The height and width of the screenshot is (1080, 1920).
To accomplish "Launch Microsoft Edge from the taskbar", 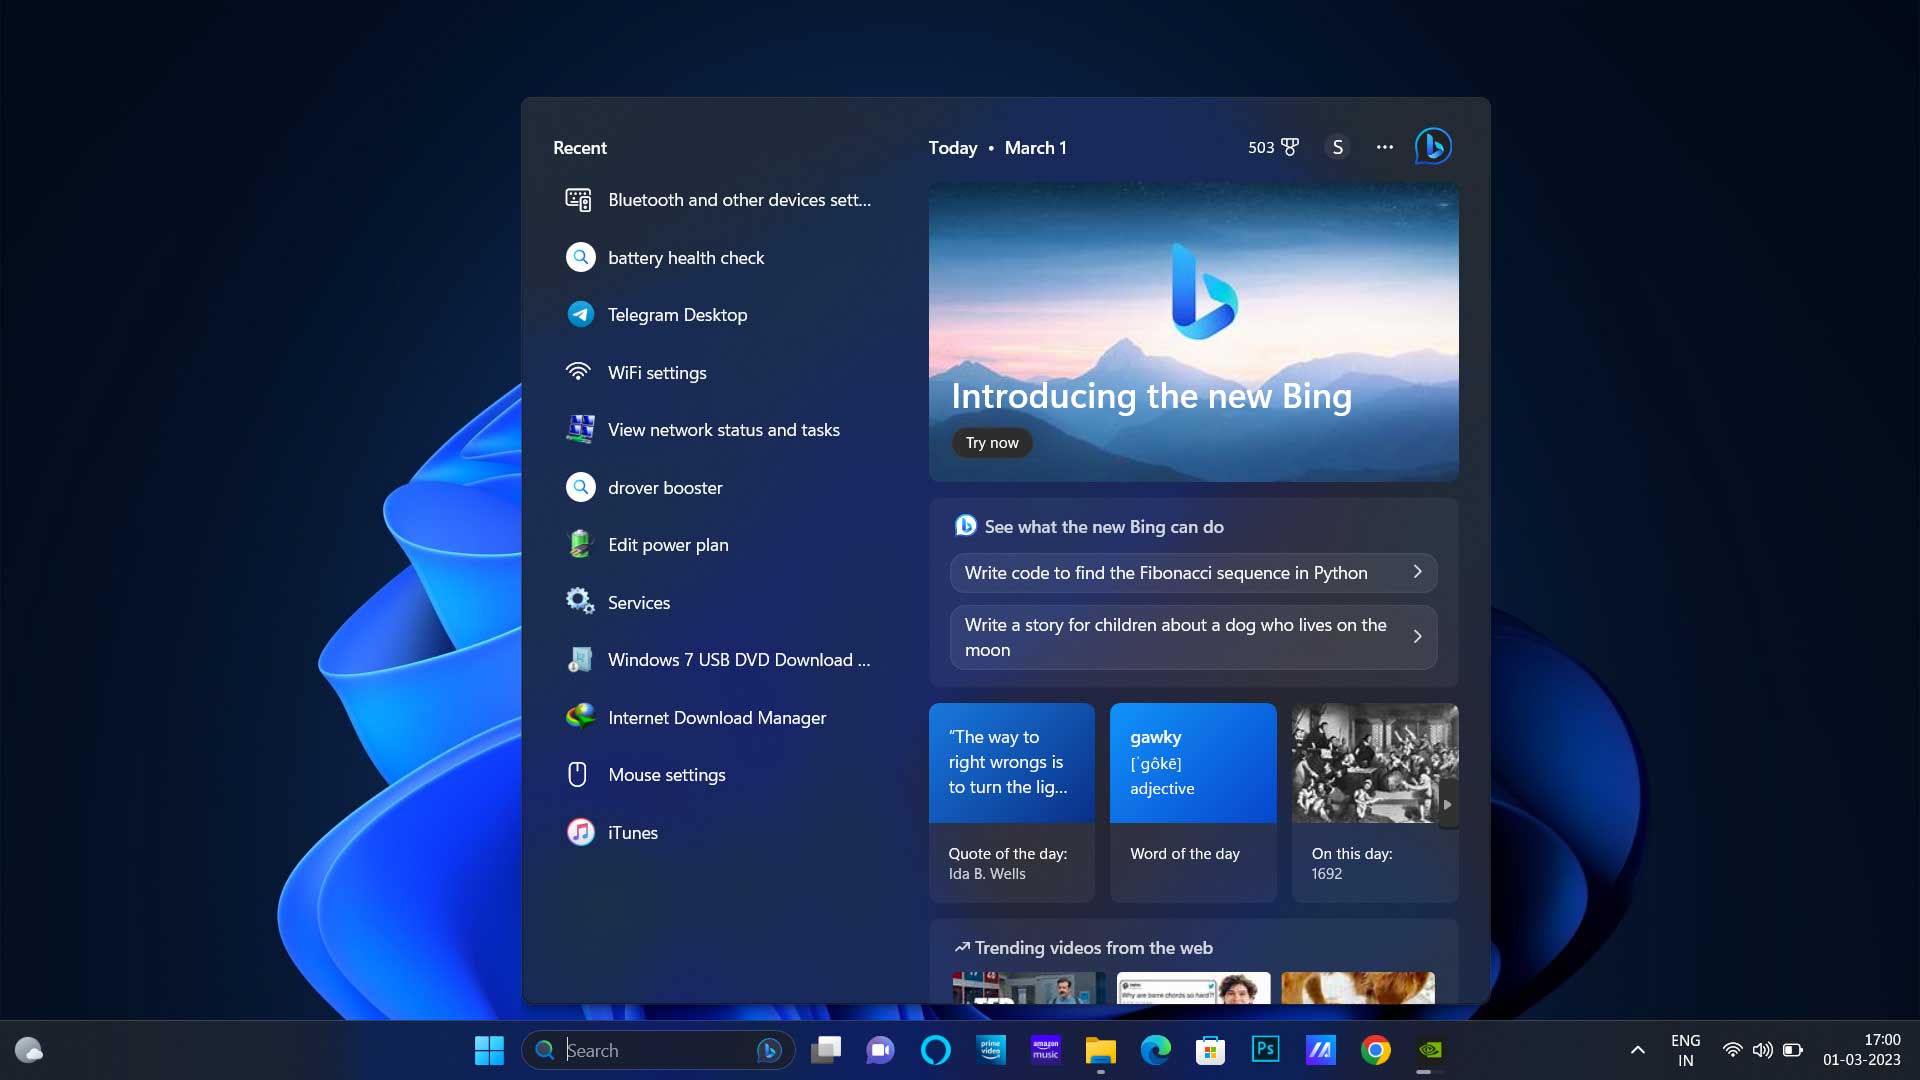I will 1156,1050.
